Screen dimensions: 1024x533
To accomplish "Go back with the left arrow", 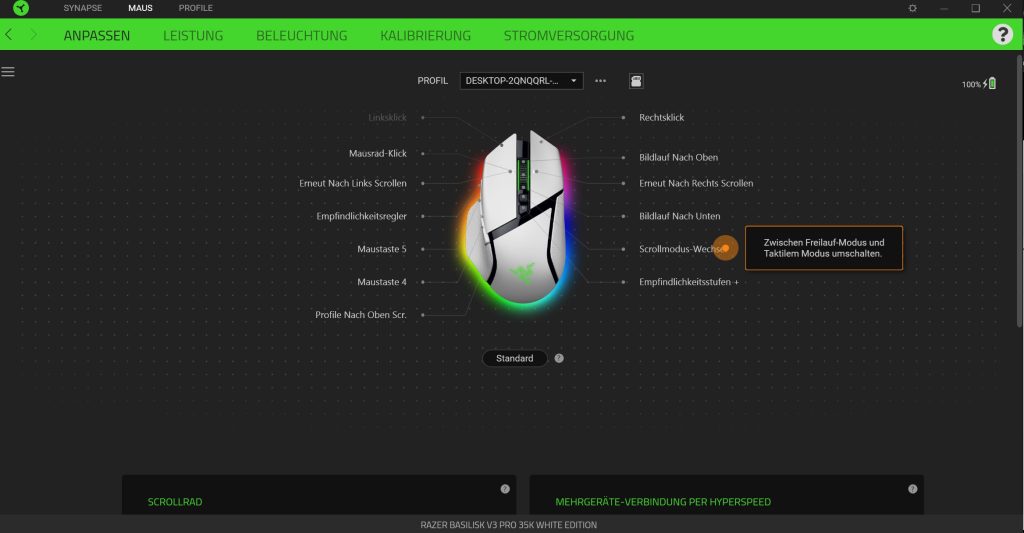I will [8, 35].
